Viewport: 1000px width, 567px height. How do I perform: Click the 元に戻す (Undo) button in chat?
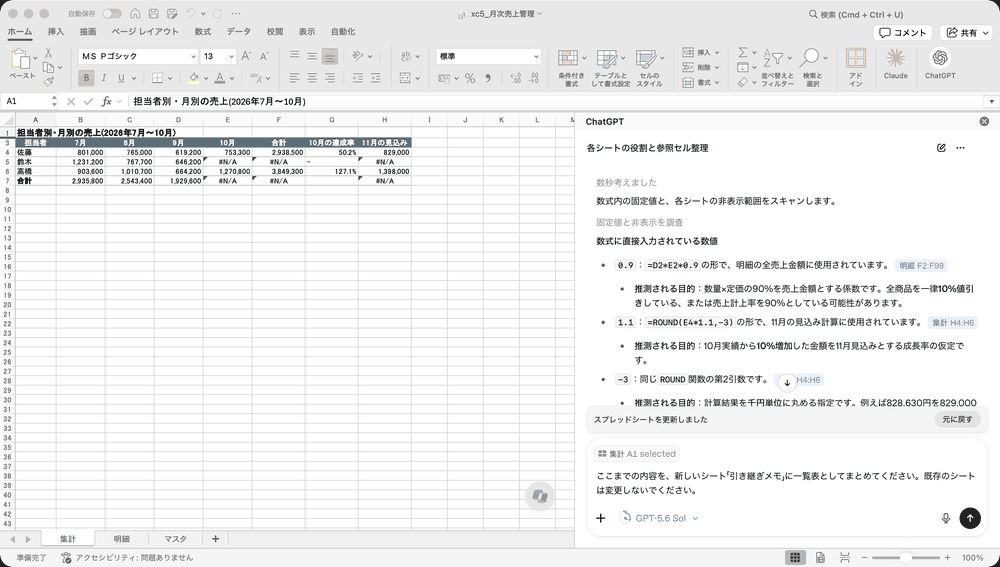point(957,420)
